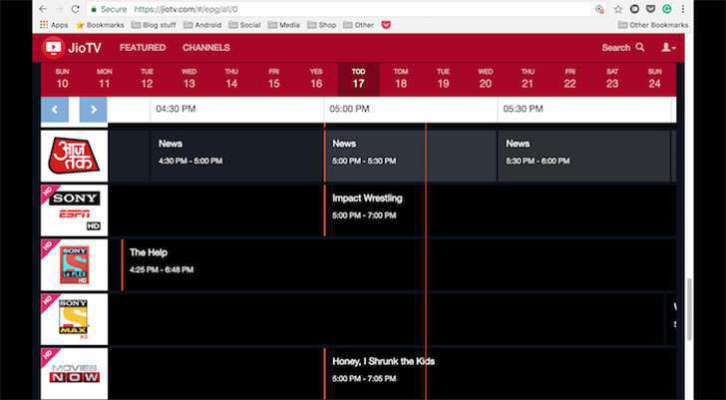The image size is (726, 400).
Task: Open the News 4:30 PM - 5:00 PM programme
Action: 237,156
